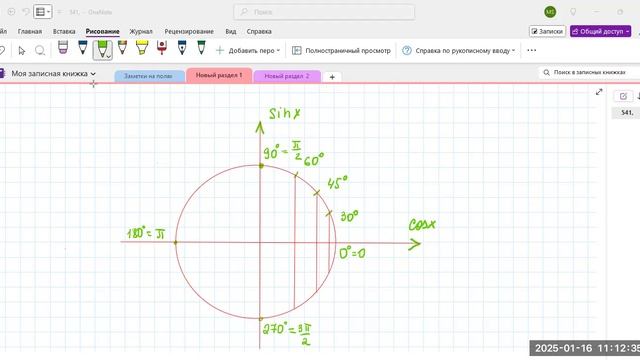Image resolution: width=640 pixels, height=360 pixels.
Task: Open the Журнал ribbon tab
Action: pyautogui.click(x=141, y=31)
